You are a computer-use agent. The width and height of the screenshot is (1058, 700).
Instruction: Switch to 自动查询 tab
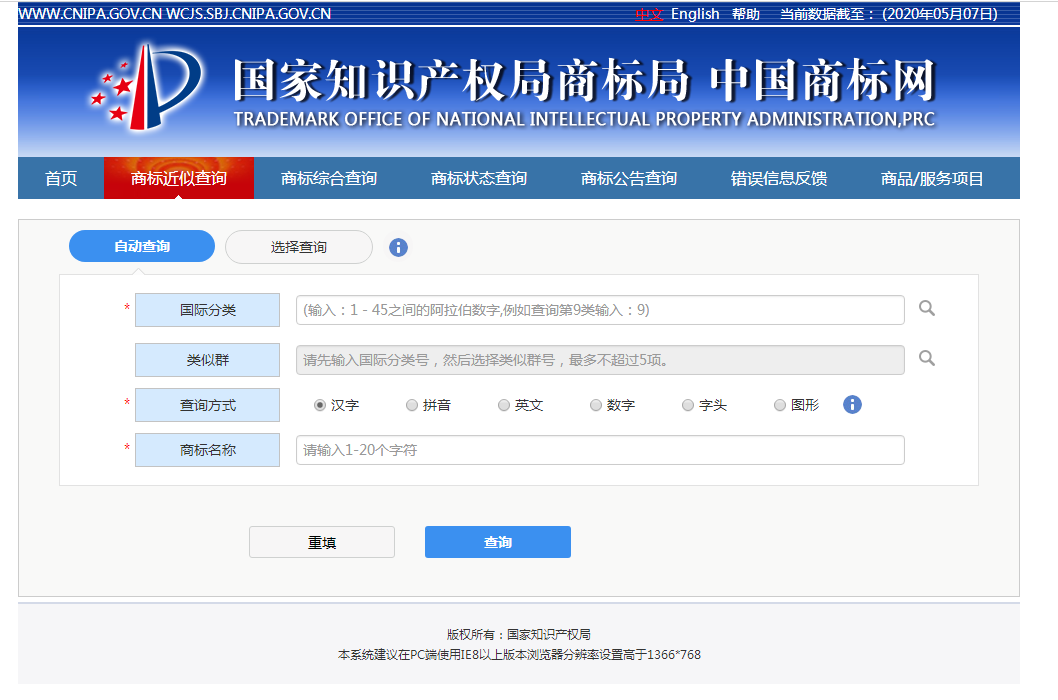(x=142, y=246)
